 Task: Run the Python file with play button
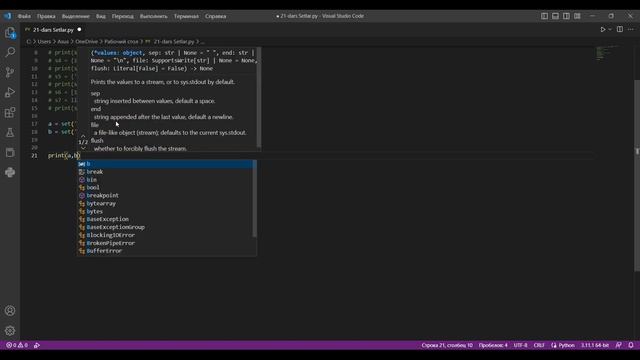602,29
